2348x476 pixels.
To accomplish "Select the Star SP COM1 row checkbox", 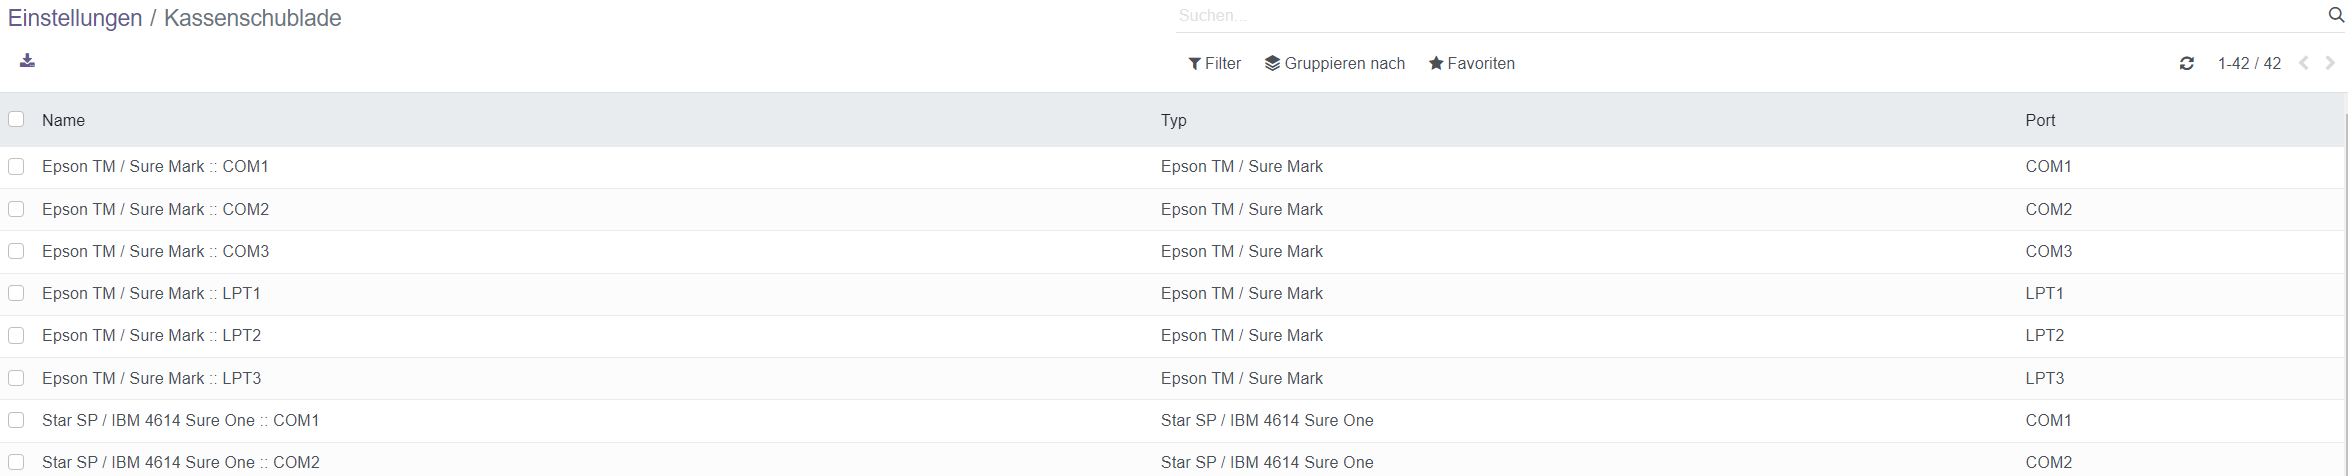I will click(16, 420).
